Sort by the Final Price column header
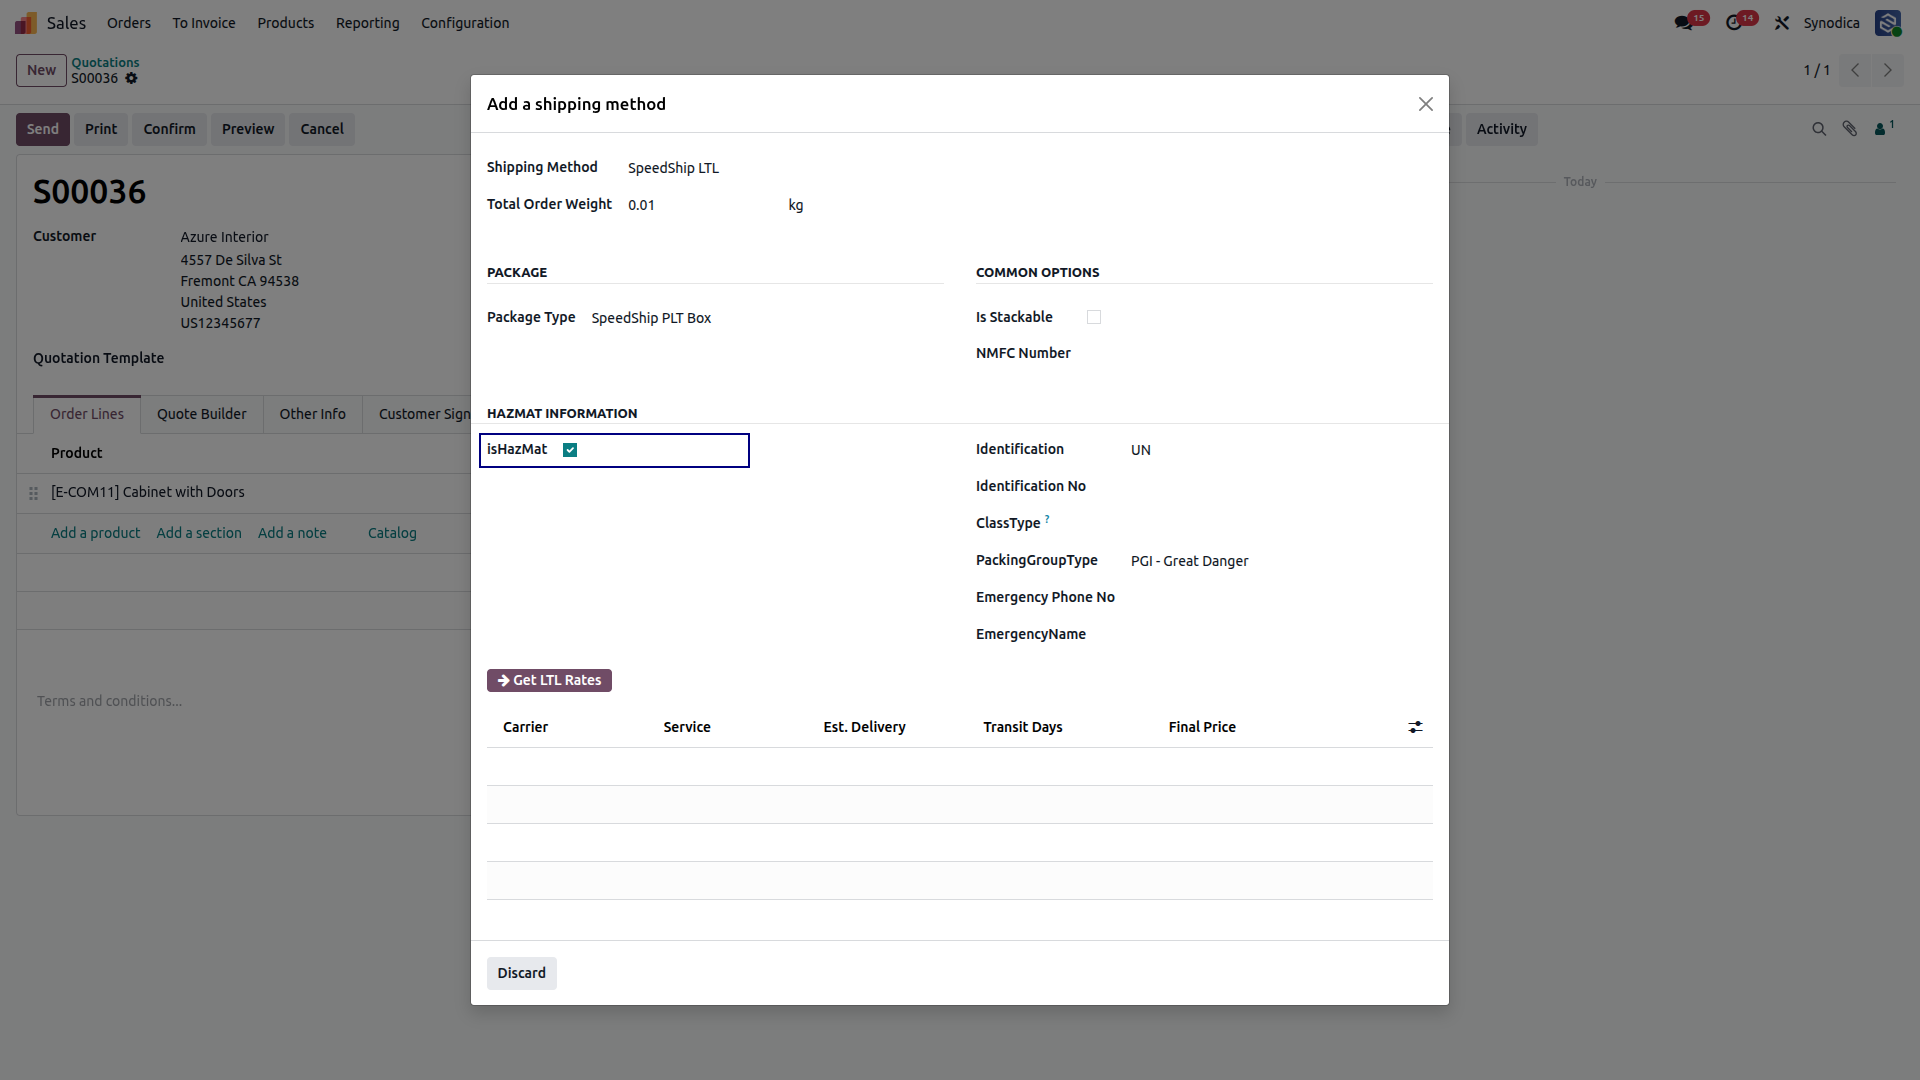Viewport: 1920px width, 1080px height. pyautogui.click(x=1202, y=727)
